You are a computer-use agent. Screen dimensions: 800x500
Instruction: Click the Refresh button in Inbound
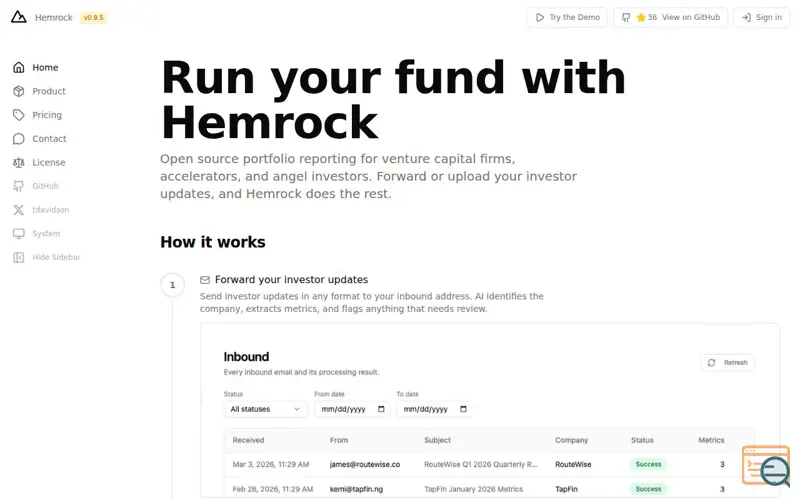728,363
